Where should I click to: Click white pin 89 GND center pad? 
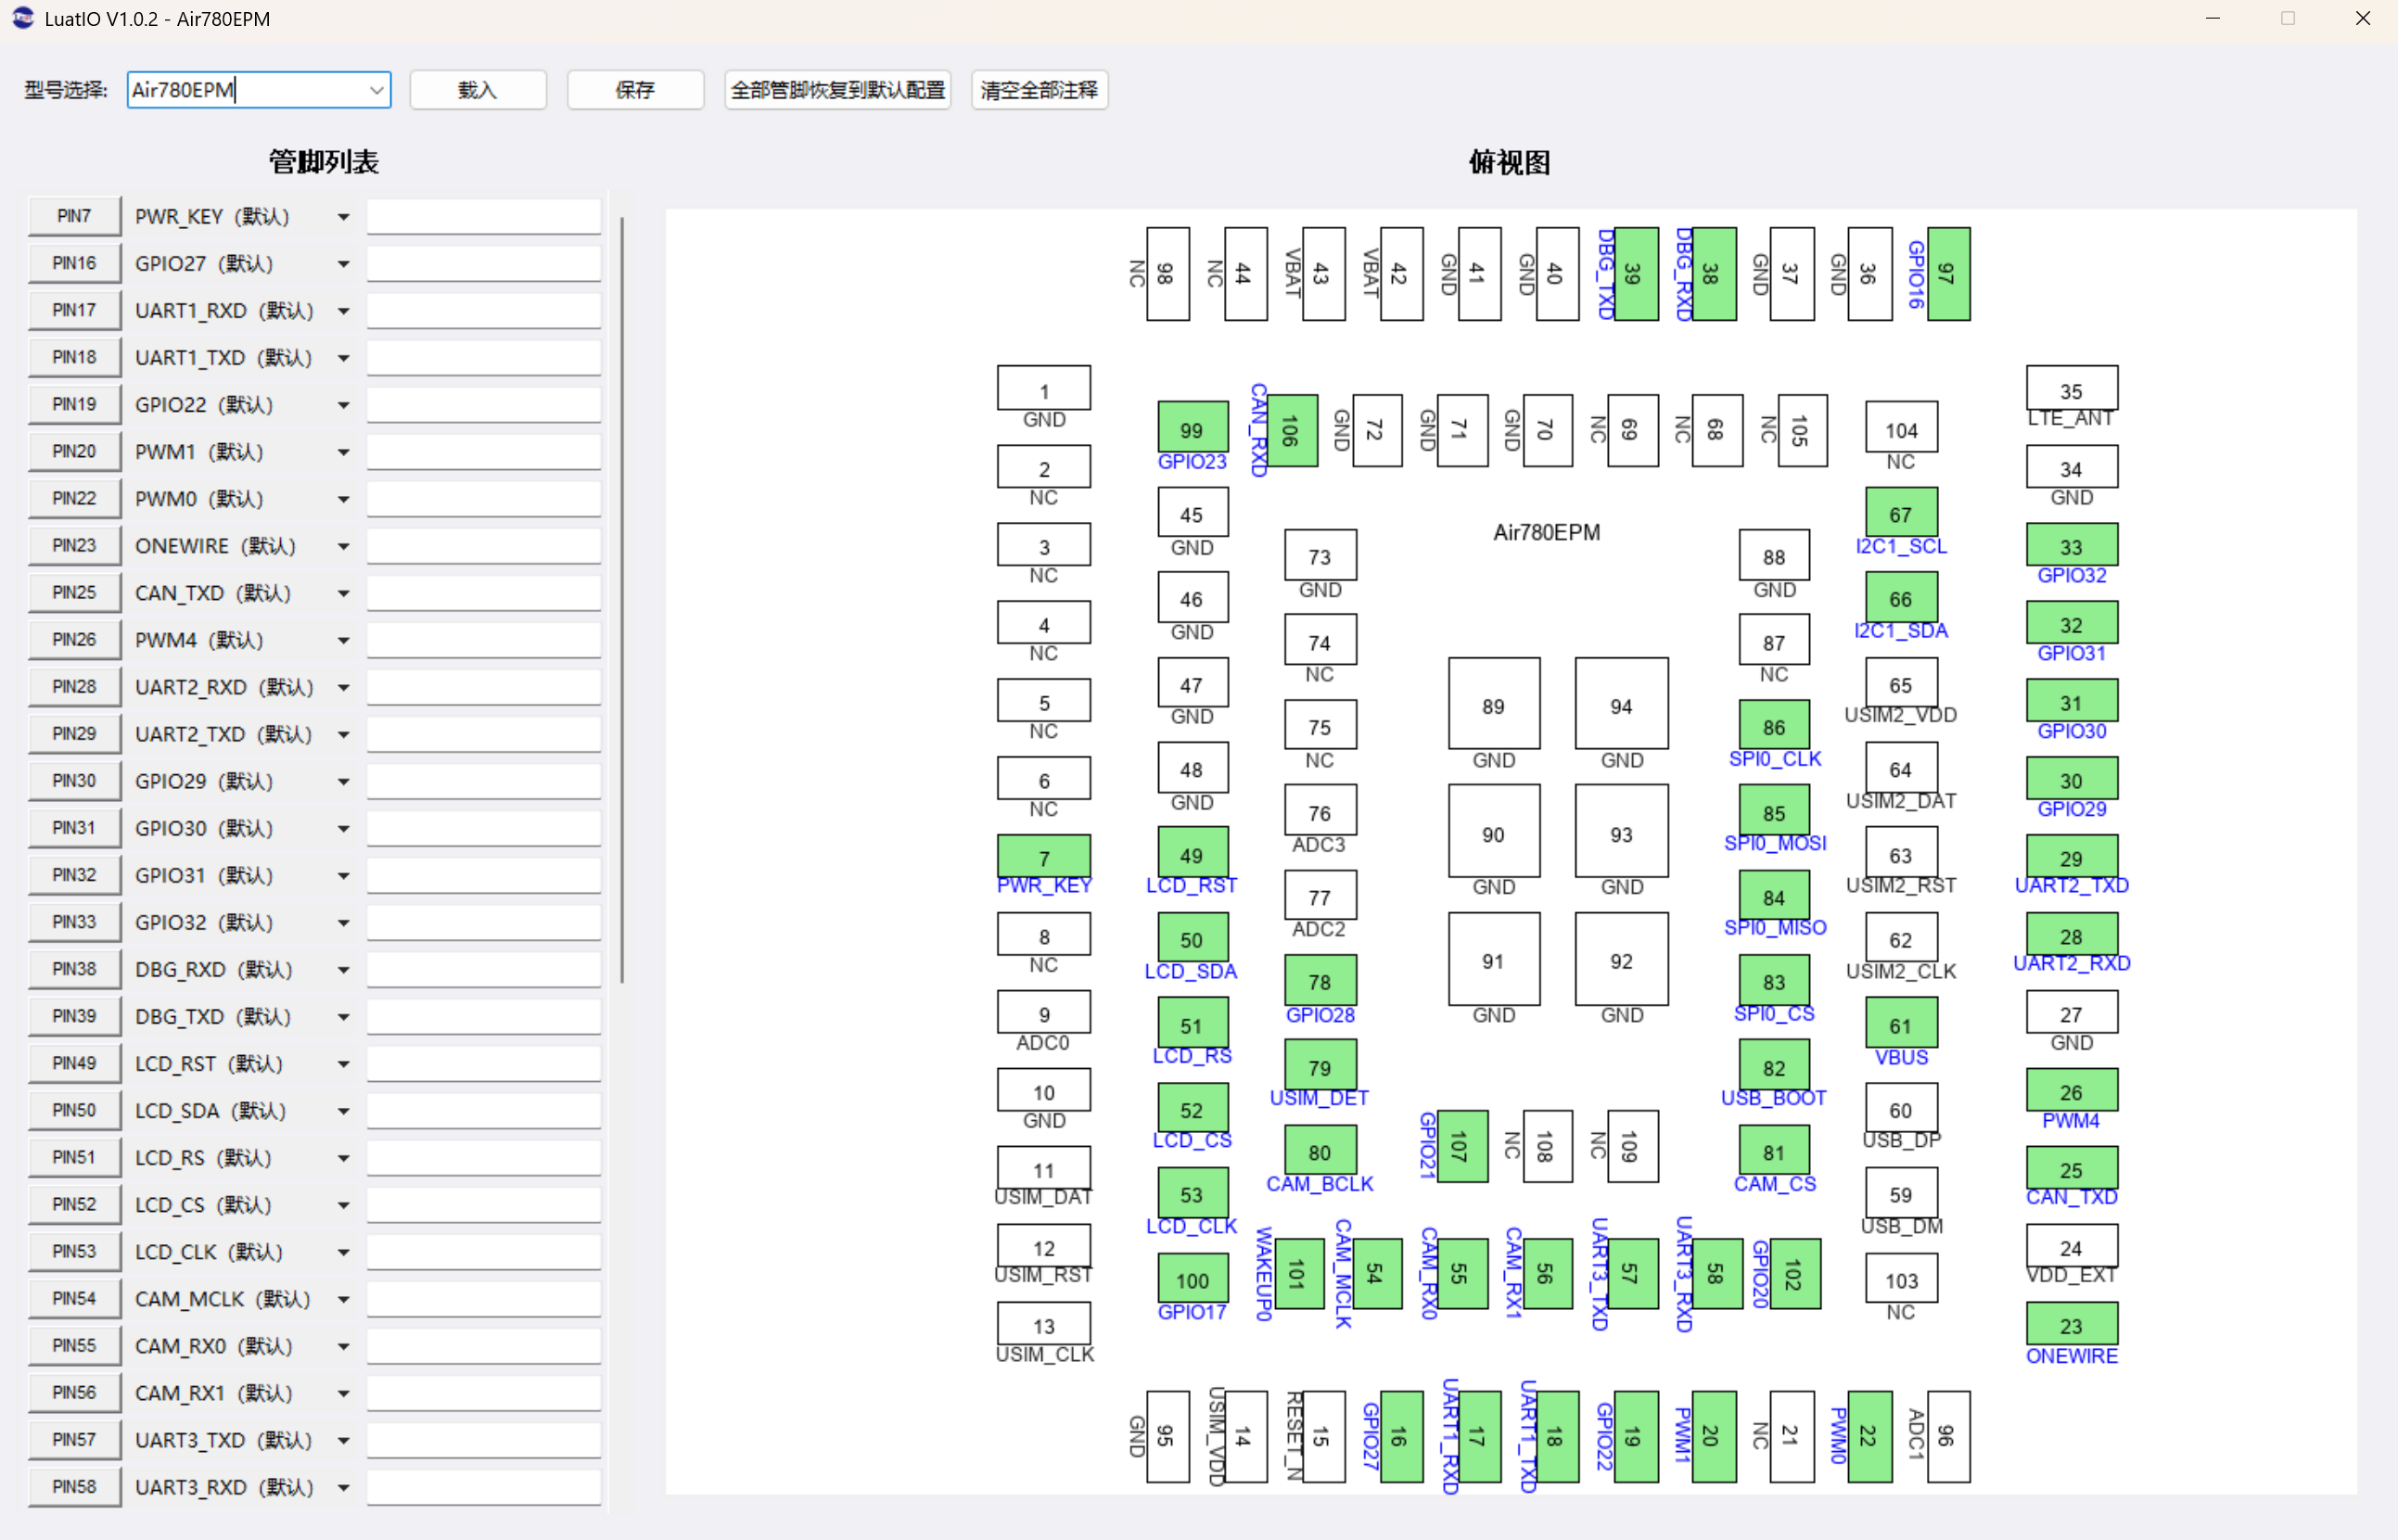click(1494, 704)
